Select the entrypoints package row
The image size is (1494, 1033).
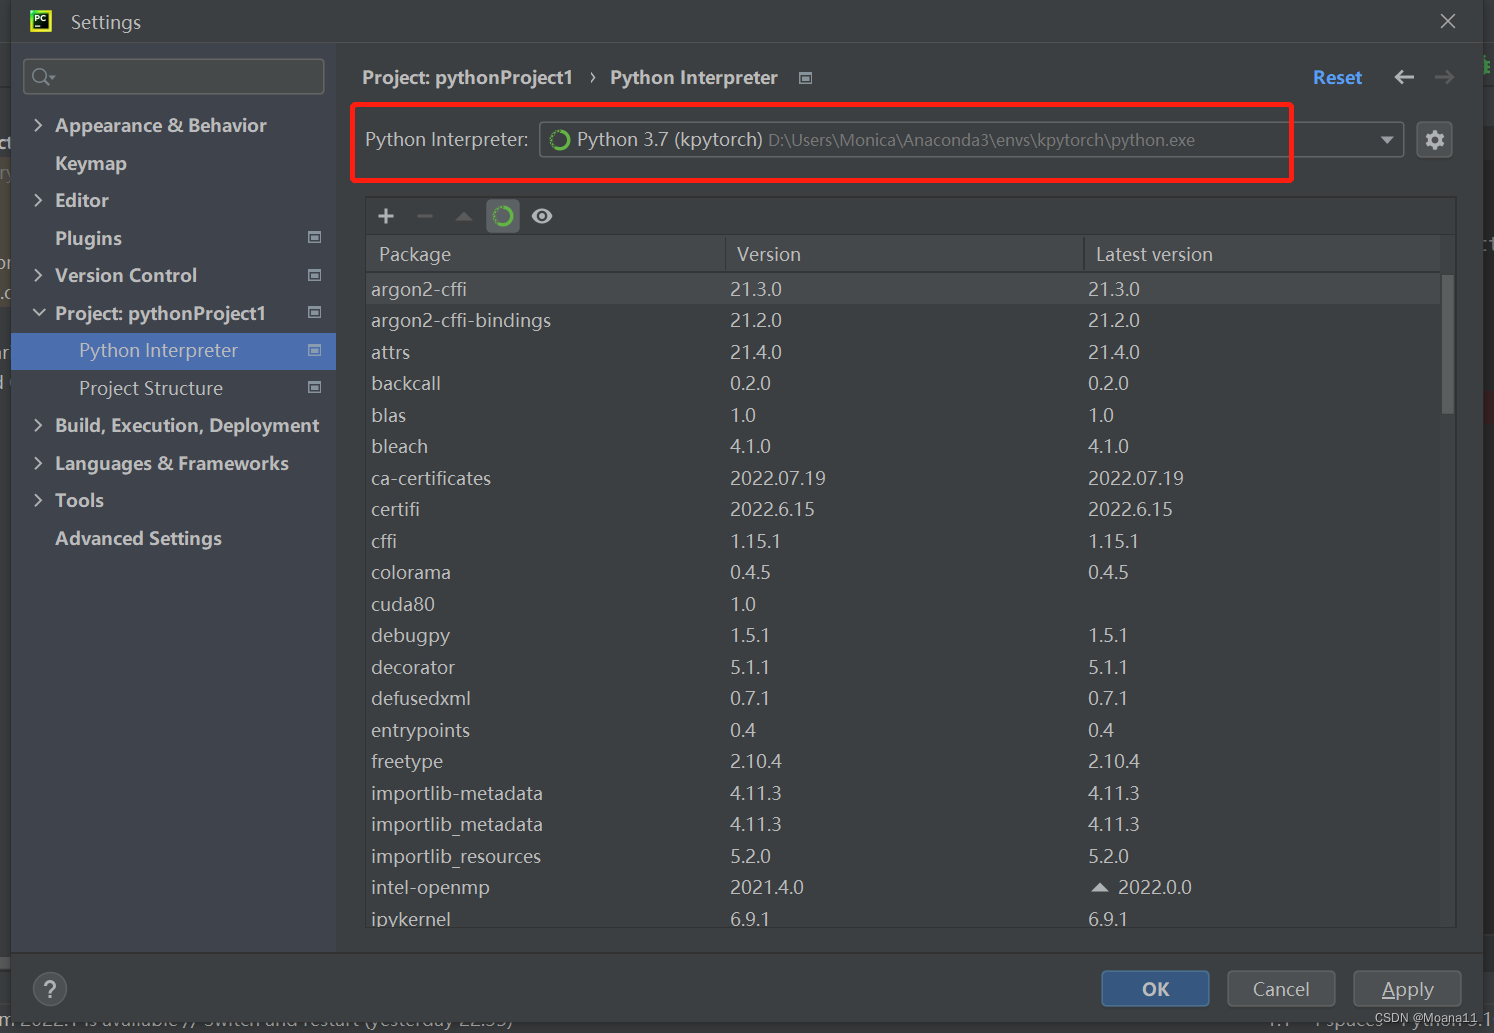point(904,730)
